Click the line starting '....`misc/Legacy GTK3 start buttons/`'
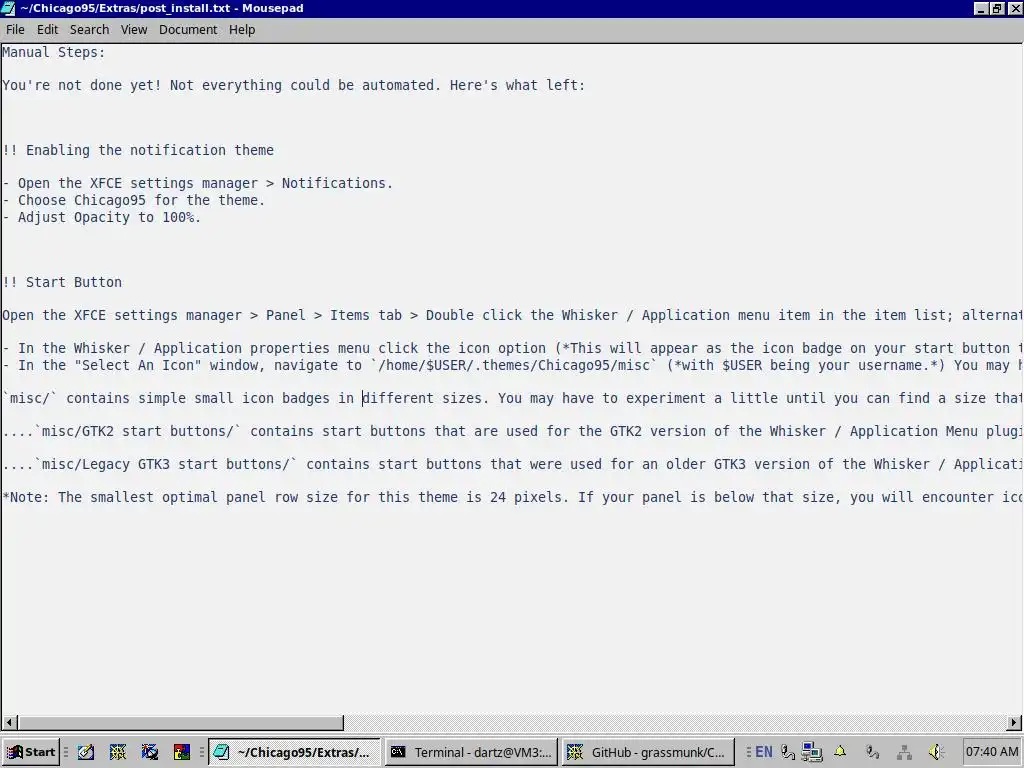The height and width of the screenshot is (768, 1024). pyautogui.click(x=512, y=464)
